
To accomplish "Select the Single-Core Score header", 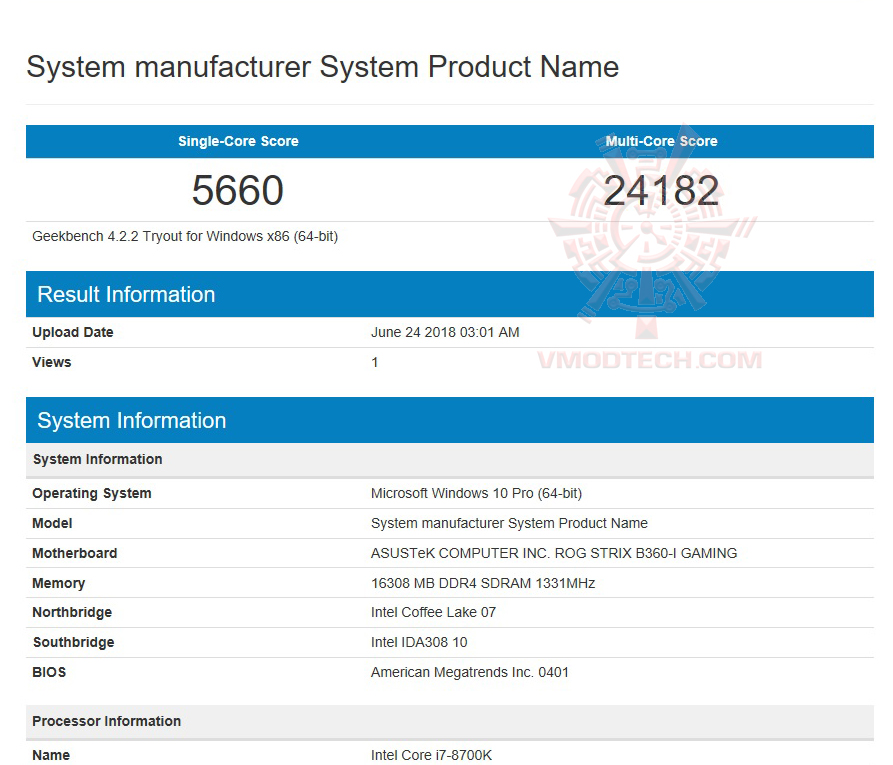I will [x=238, y=141].
